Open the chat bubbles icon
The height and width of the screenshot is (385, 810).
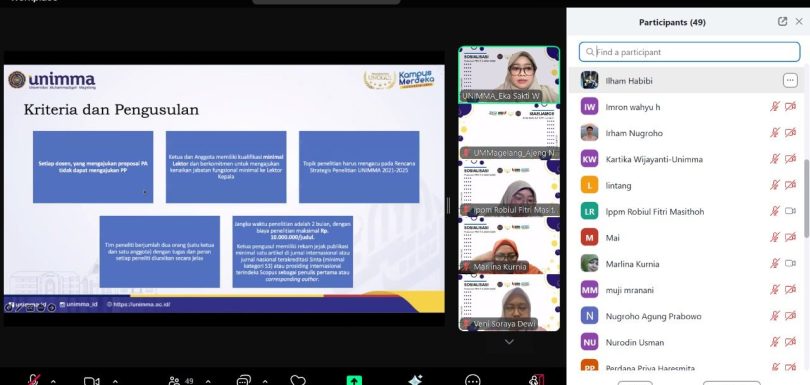point(243,381)
